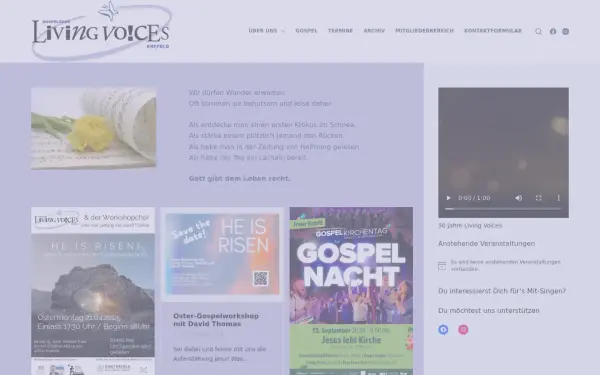The height and width of the screenshot is (375, 600).
Task: Open the pink Instagram icon in sidebar
Action: pos(463,329)
